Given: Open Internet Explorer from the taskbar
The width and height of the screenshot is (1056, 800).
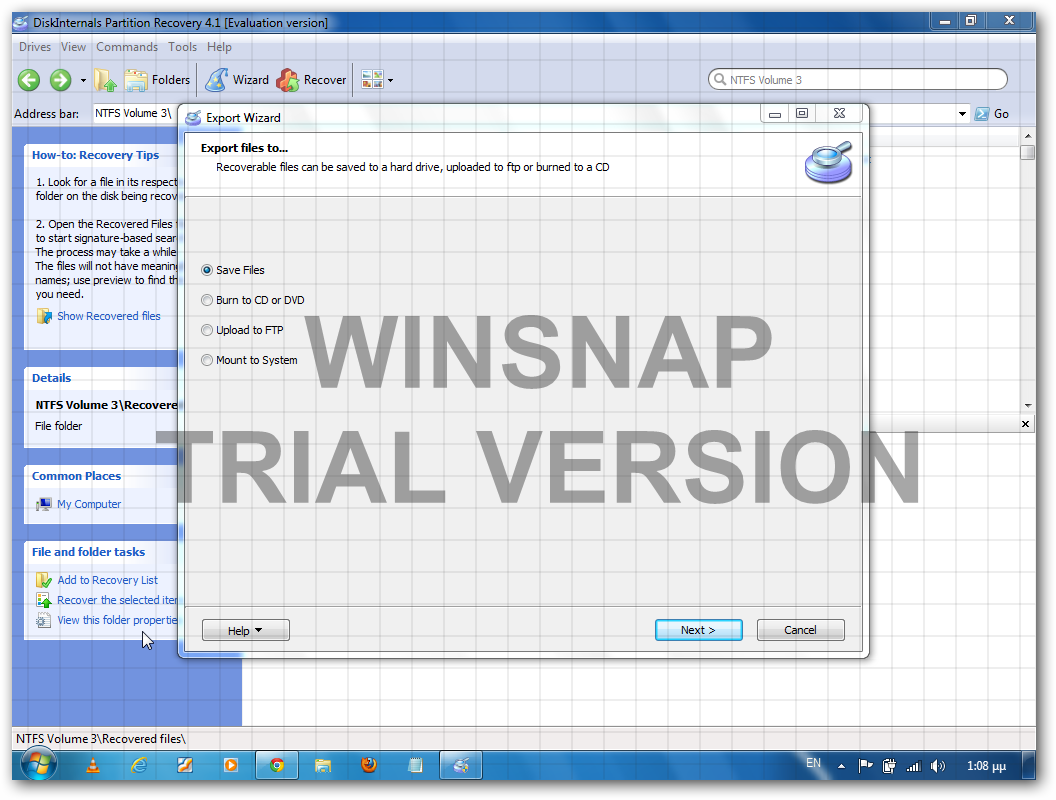Looking at the screenshot, I should [139, 765].
